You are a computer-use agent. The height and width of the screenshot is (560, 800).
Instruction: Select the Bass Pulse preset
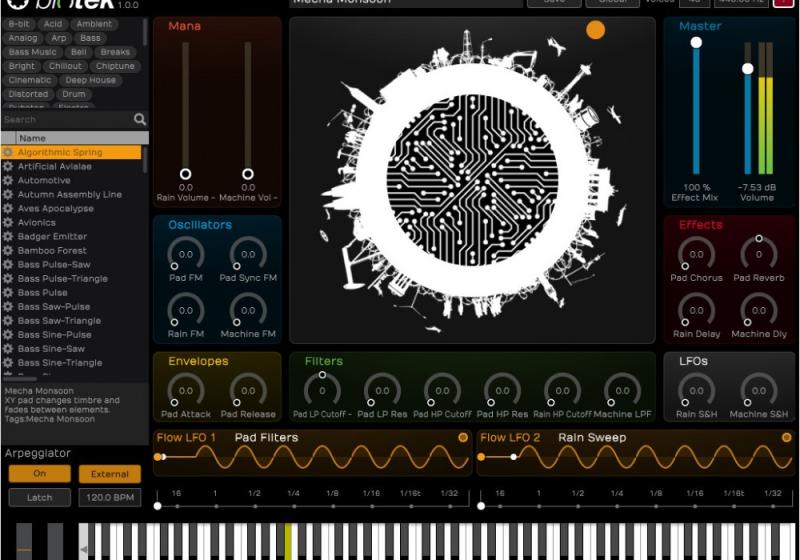coord(71,292)
